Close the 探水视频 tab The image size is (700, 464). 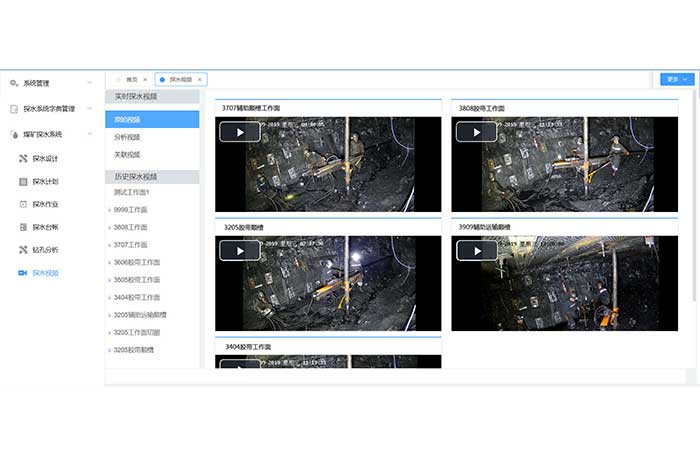click(x=200, y=79)
